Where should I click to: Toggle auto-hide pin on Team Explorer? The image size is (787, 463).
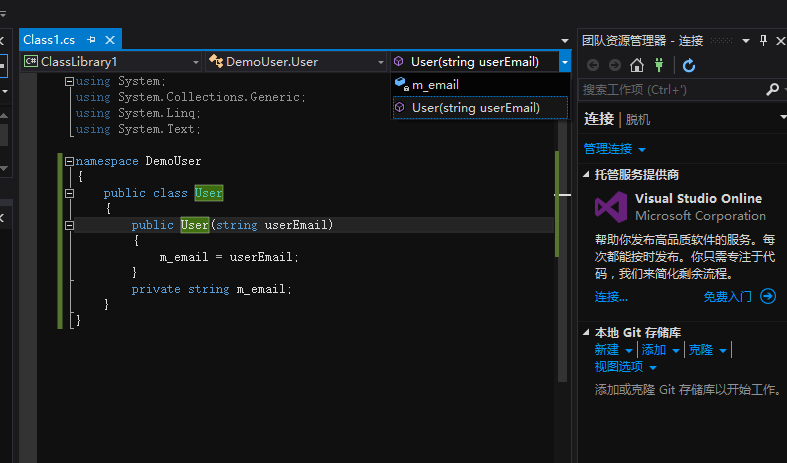[763, 40]
